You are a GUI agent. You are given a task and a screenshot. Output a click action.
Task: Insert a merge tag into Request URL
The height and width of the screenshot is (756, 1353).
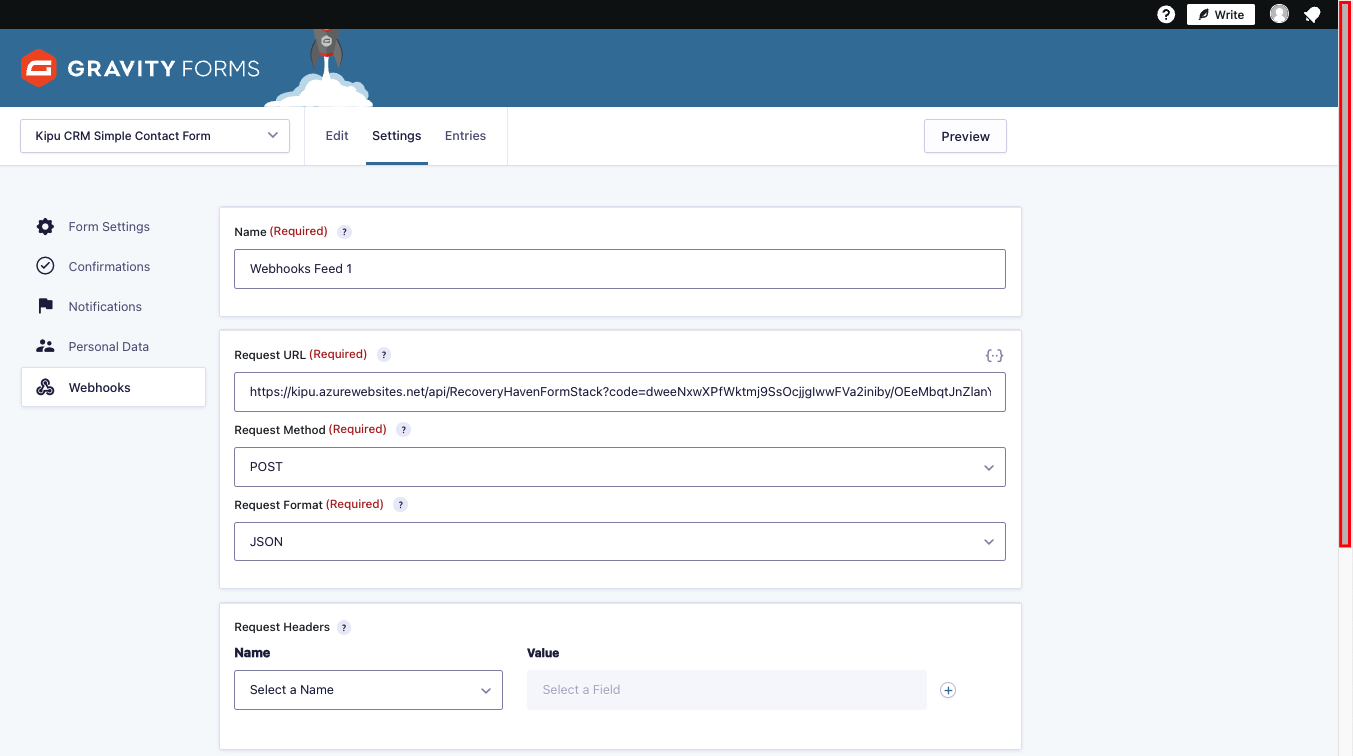coord(994,354)
